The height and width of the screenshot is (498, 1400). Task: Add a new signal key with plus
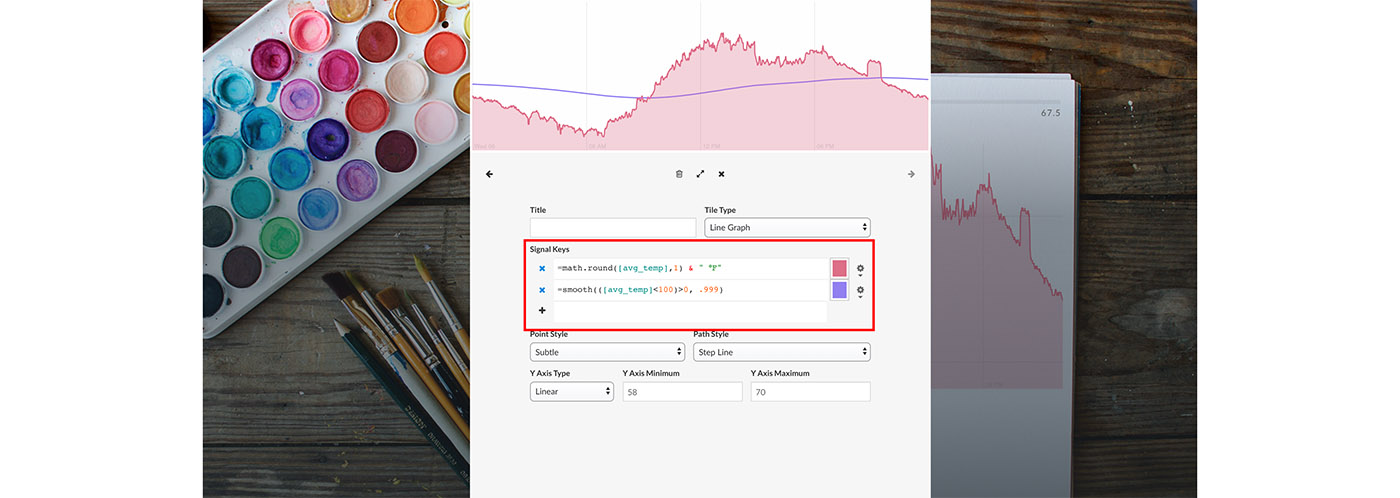tap(542, 311)
